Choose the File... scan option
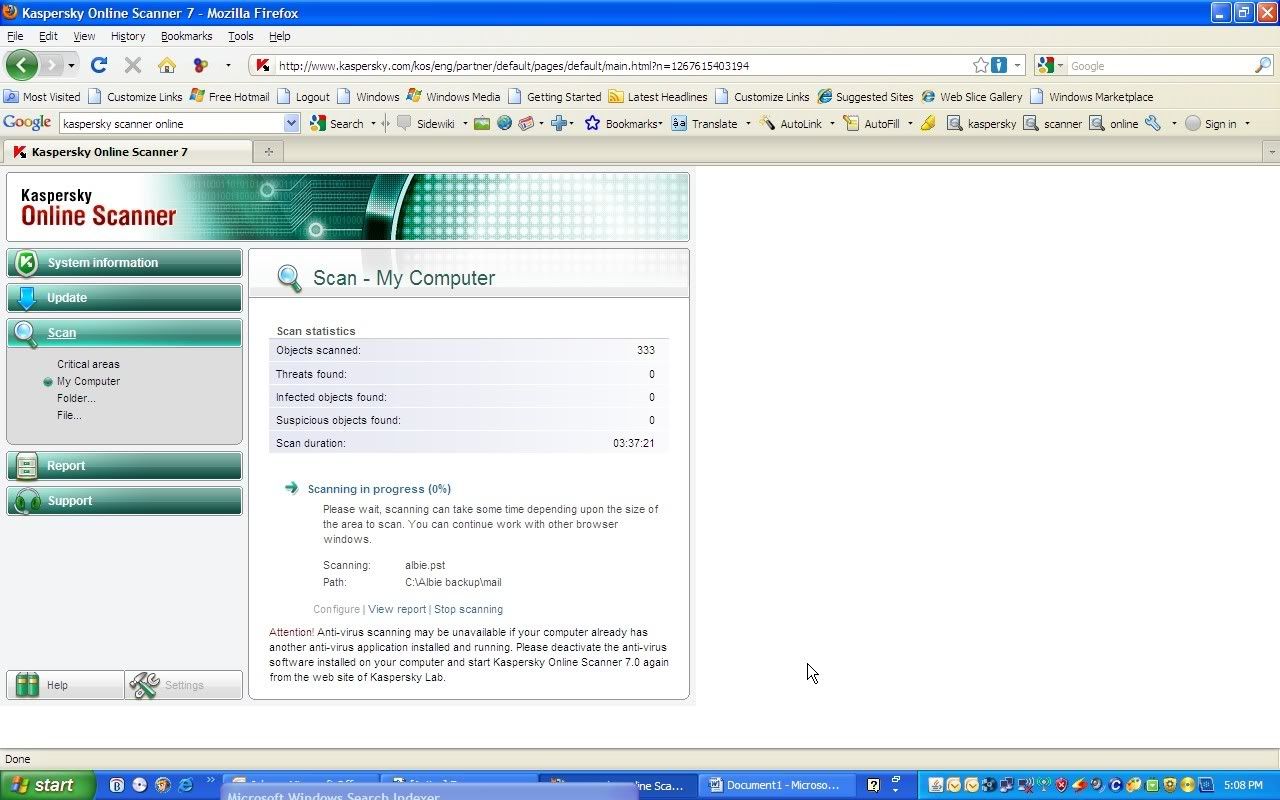This screenshot has height=800, width=1280. [69, 415]
